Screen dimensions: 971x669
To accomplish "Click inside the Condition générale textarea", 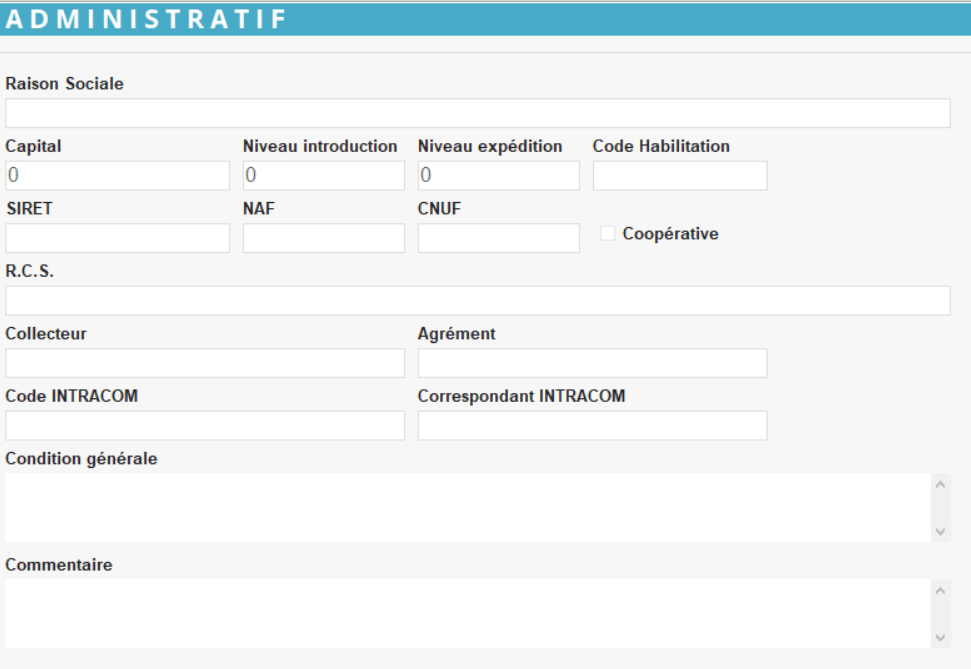I will tap(468, 507).
